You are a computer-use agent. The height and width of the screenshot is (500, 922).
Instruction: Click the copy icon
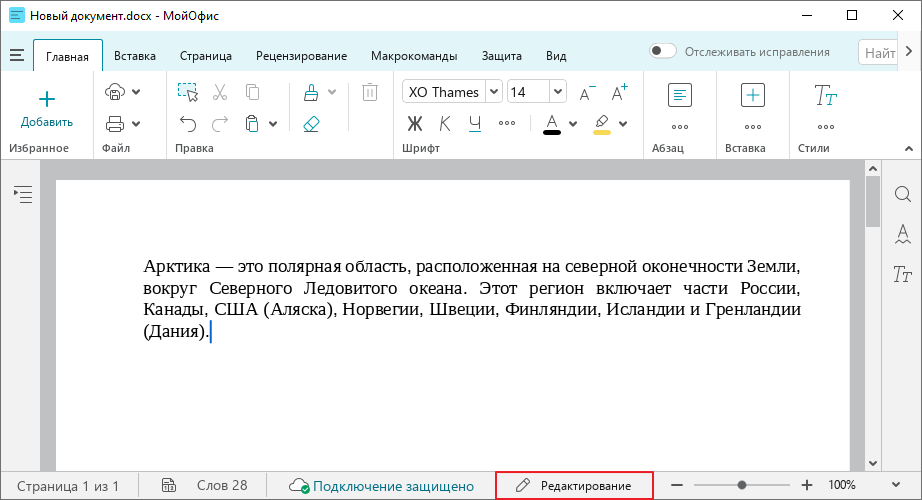click(252, 92)
